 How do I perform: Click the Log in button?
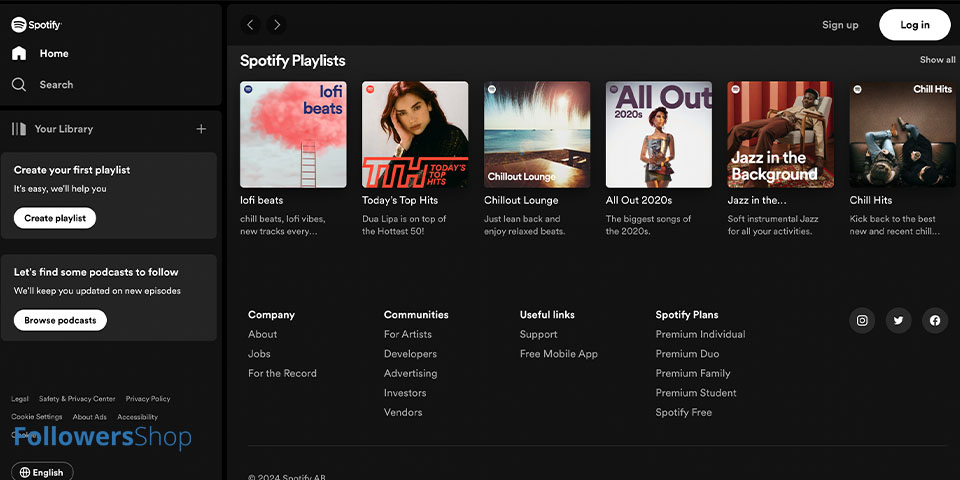915,25
